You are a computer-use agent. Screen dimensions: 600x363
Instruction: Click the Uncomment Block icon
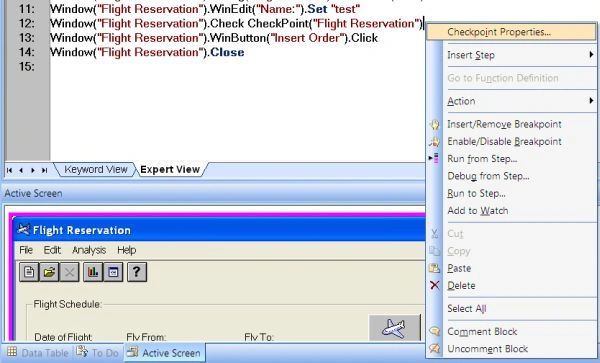[x=435, y=348]
